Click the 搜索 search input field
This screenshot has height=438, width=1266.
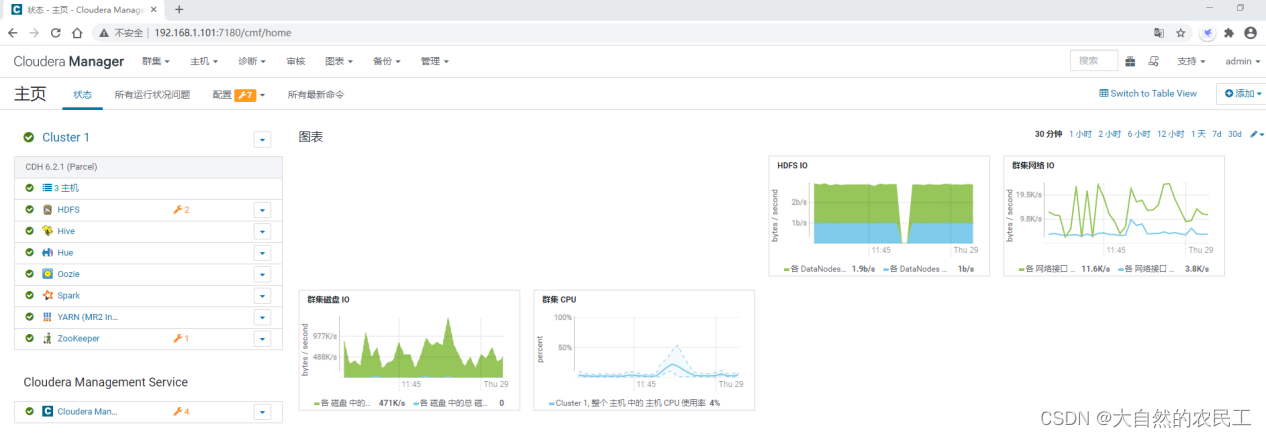pyautogui.click(x=1094, y=61)
